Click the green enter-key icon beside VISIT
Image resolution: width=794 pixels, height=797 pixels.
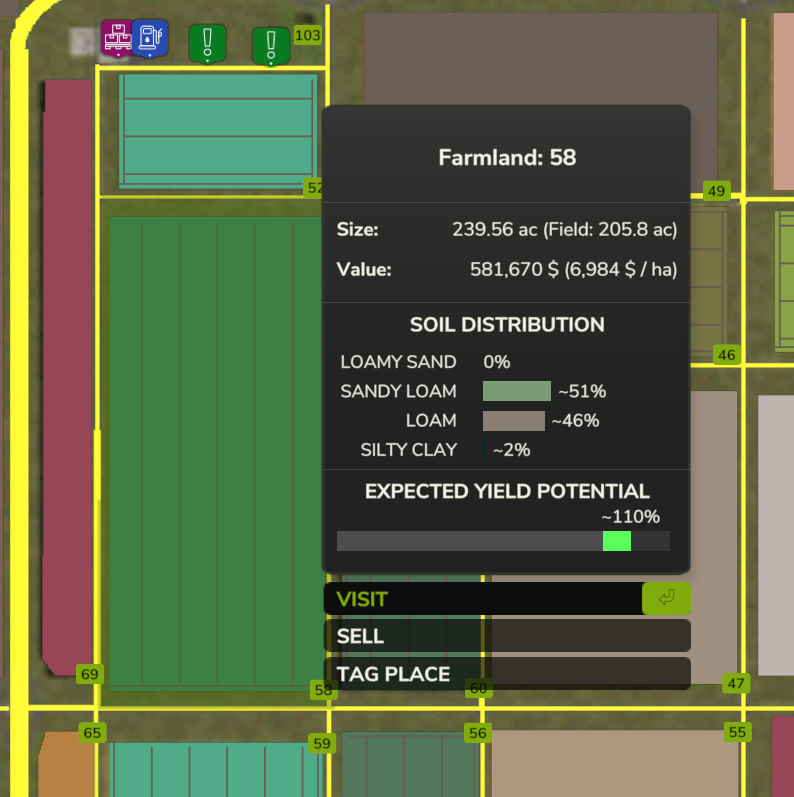tap(666, 598)
